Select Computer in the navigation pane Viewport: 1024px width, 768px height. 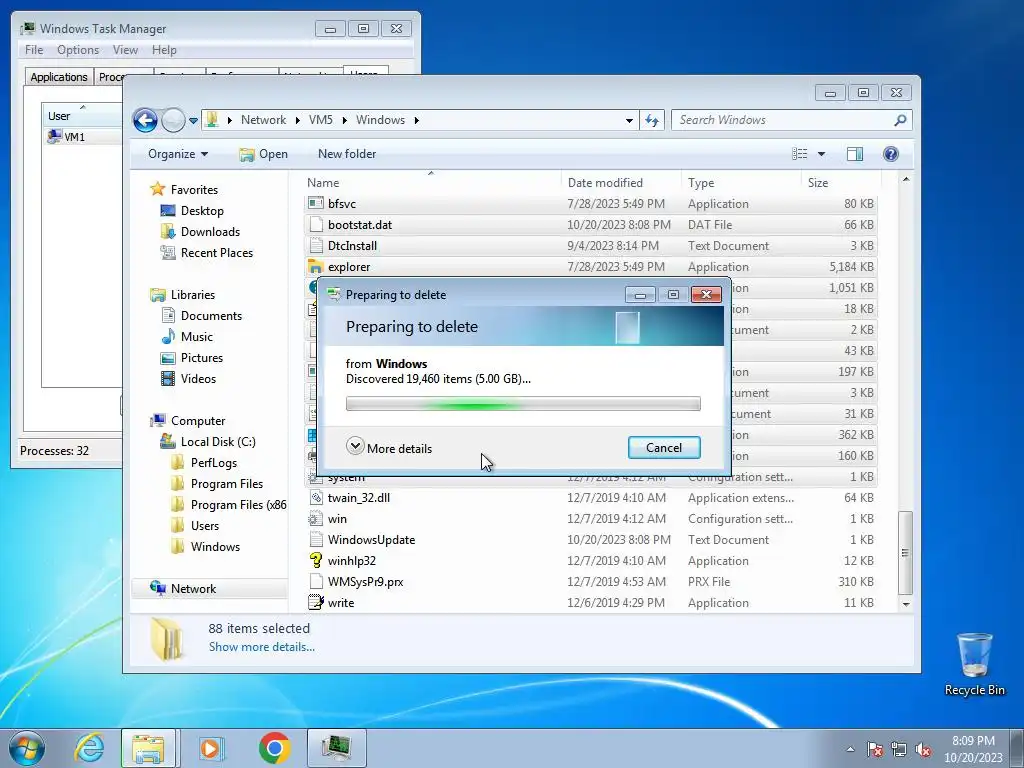pyautogui.click(x=197, y=421)
